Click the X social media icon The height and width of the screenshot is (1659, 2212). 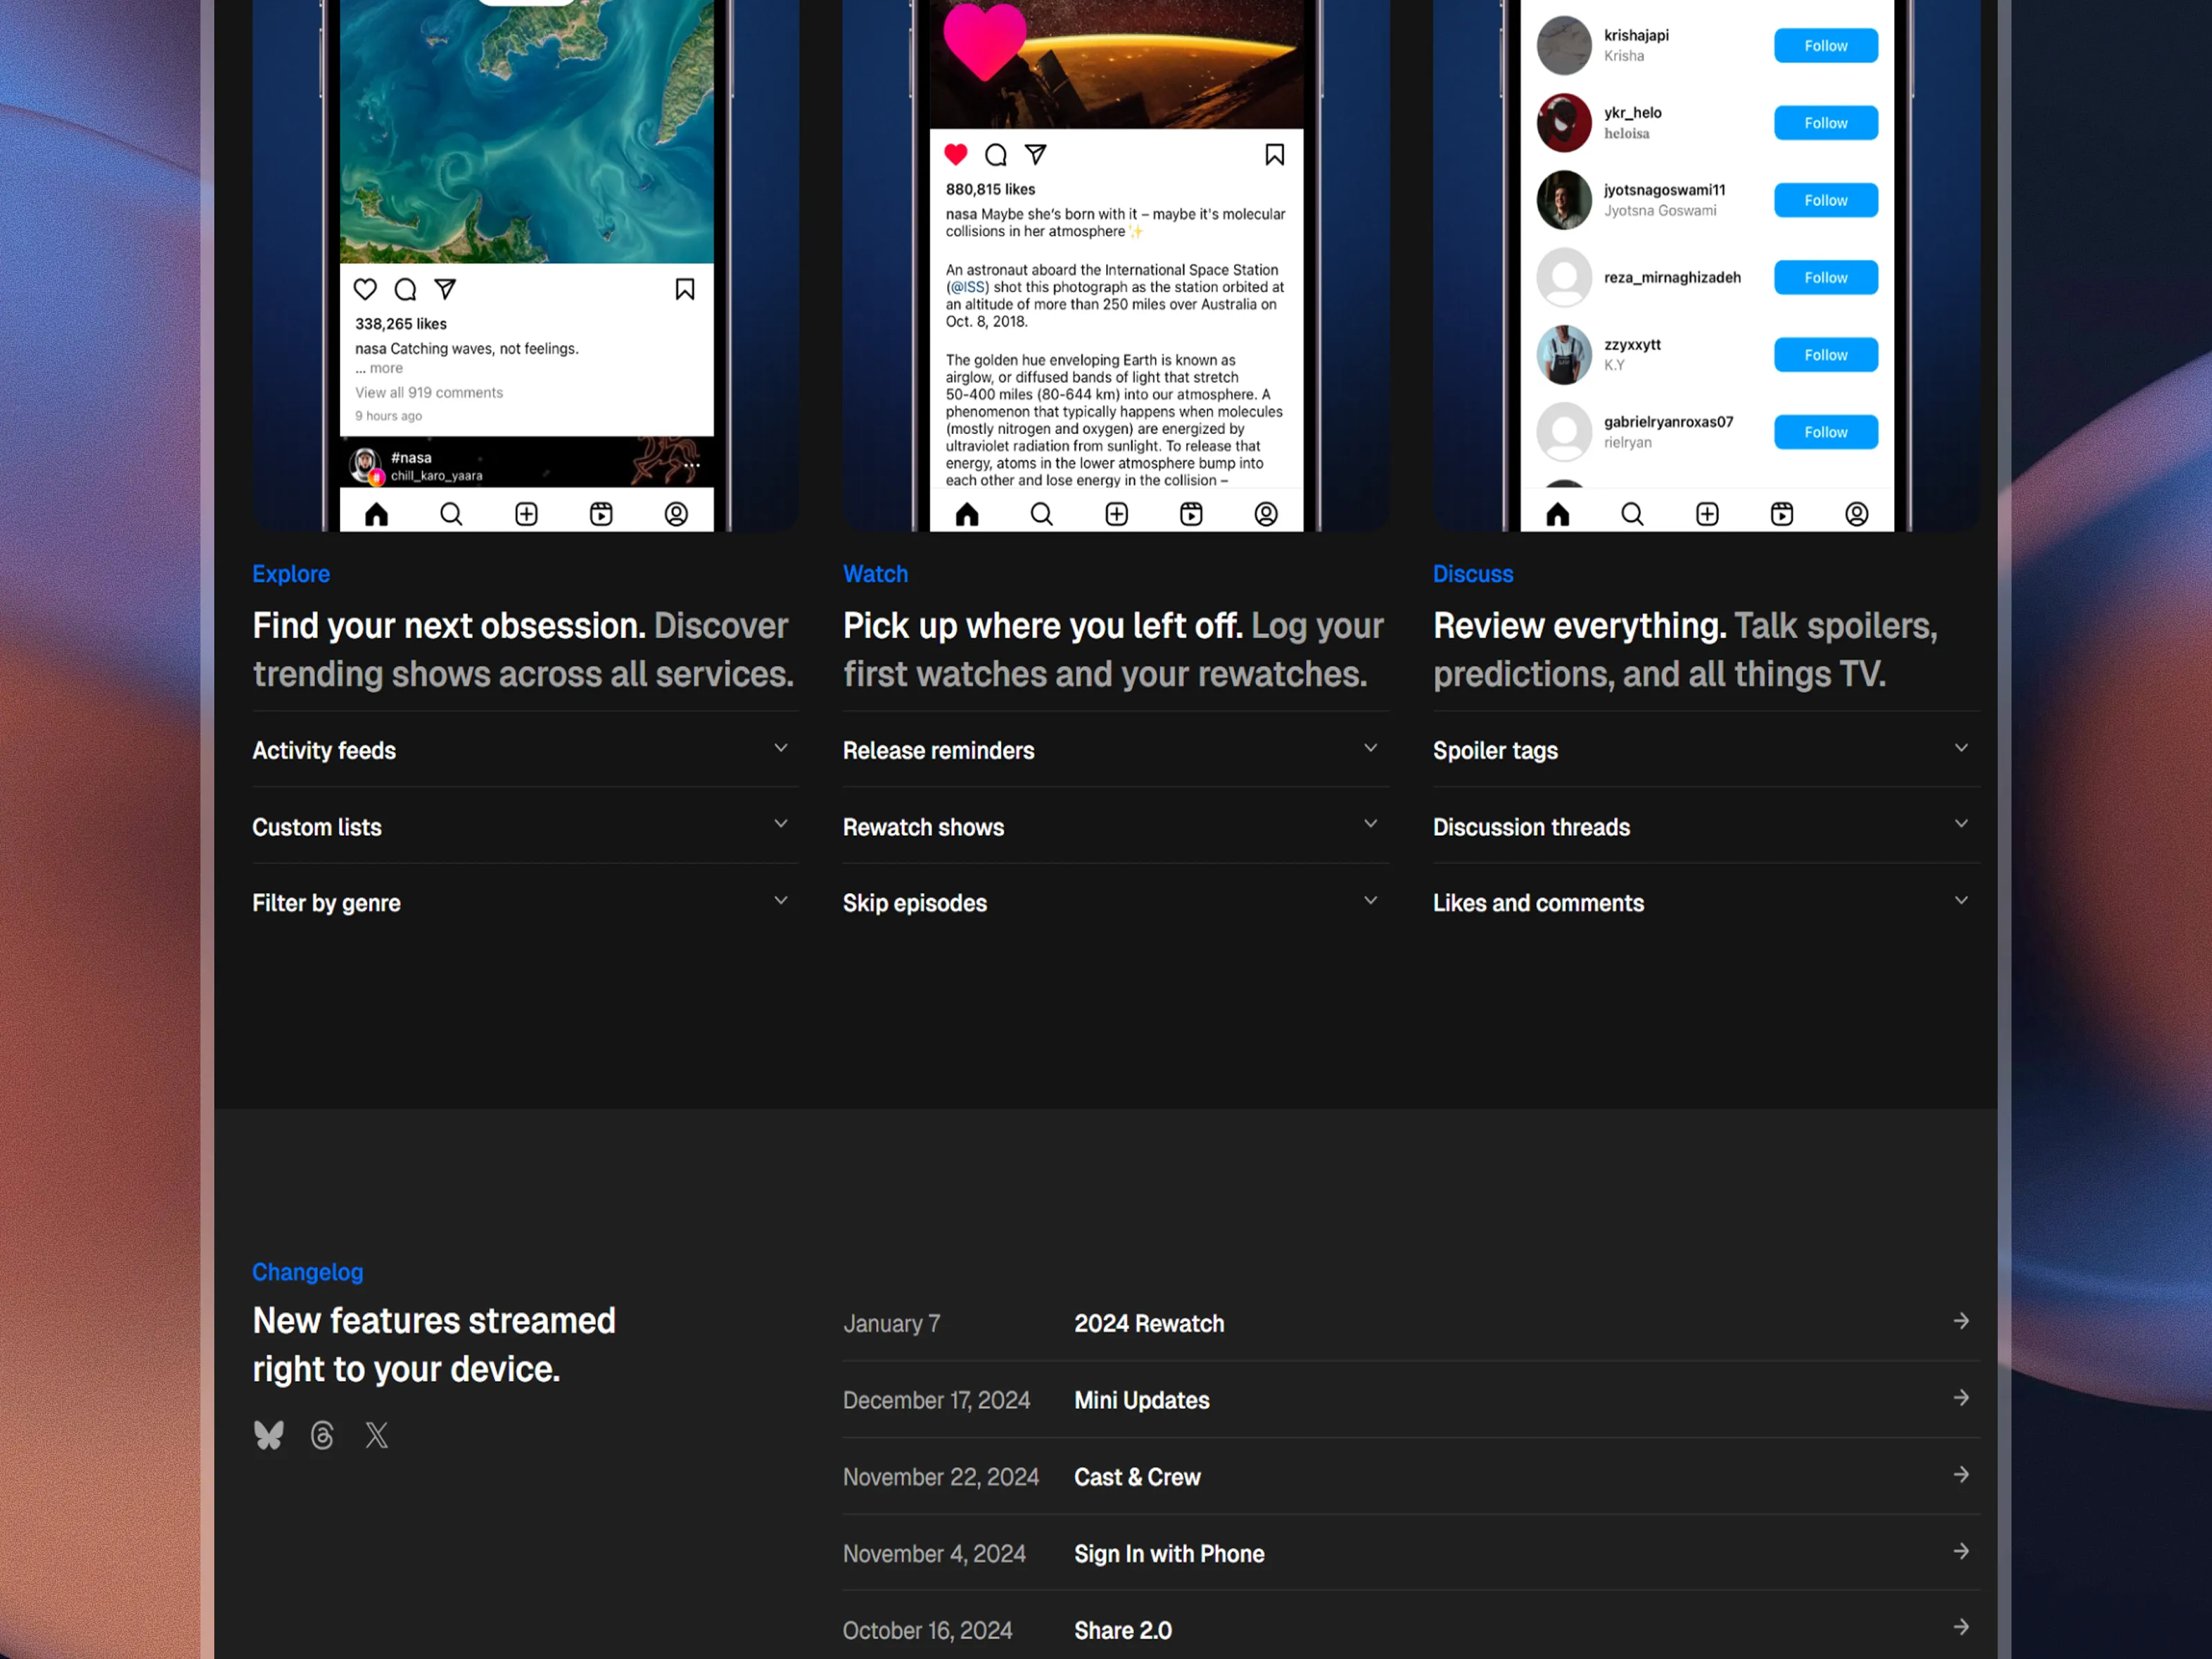[377, 1435]
